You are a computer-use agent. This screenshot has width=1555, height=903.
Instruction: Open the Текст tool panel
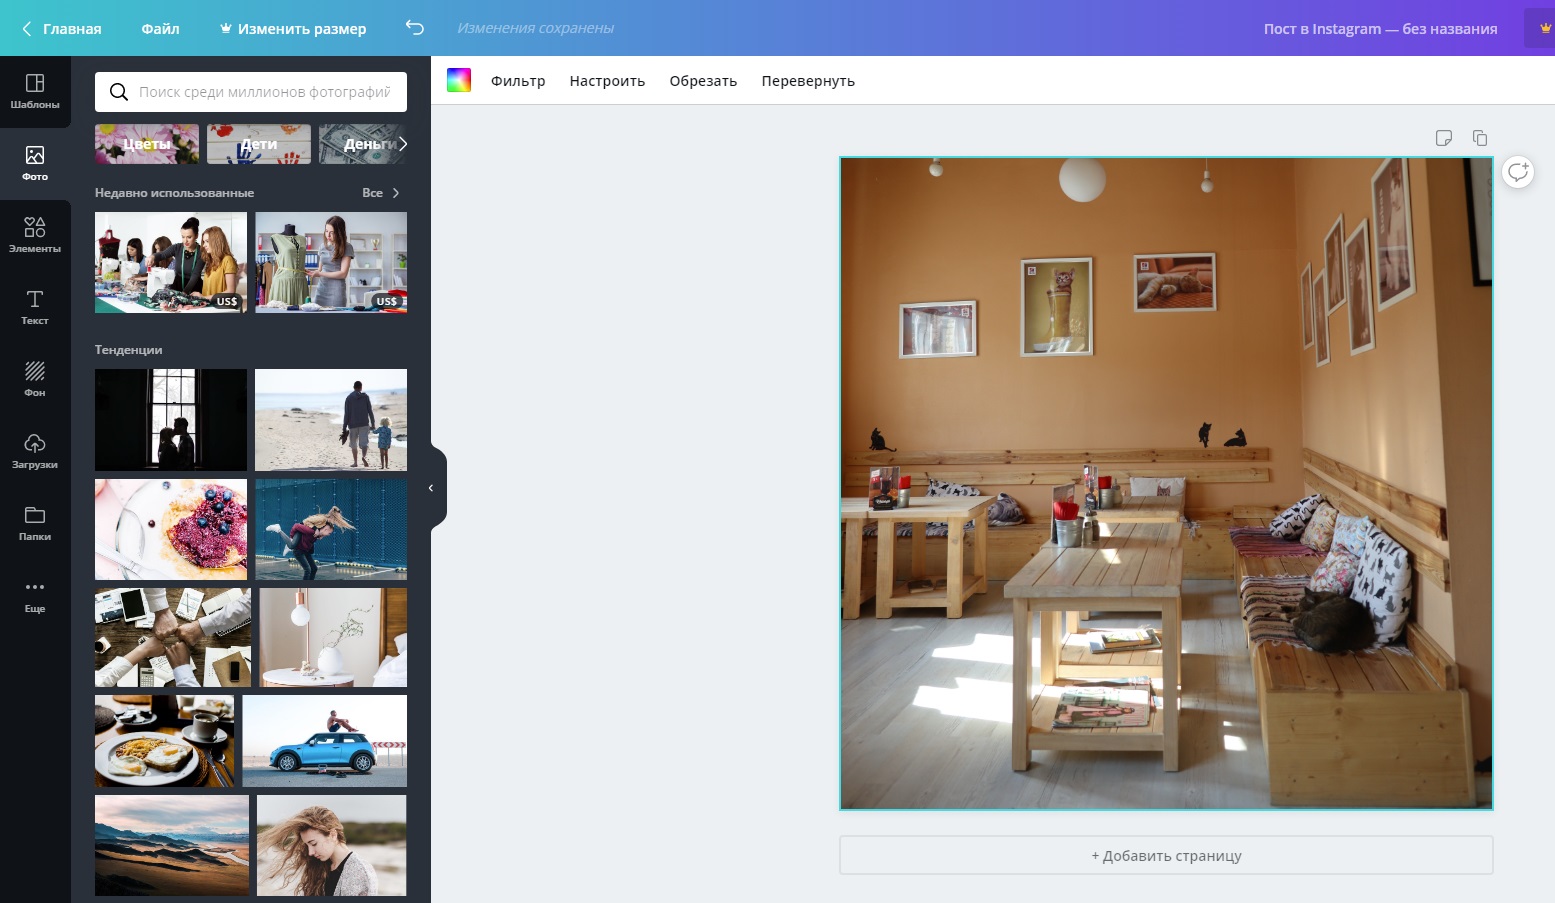pyautogui.click(x=35, y=307)
